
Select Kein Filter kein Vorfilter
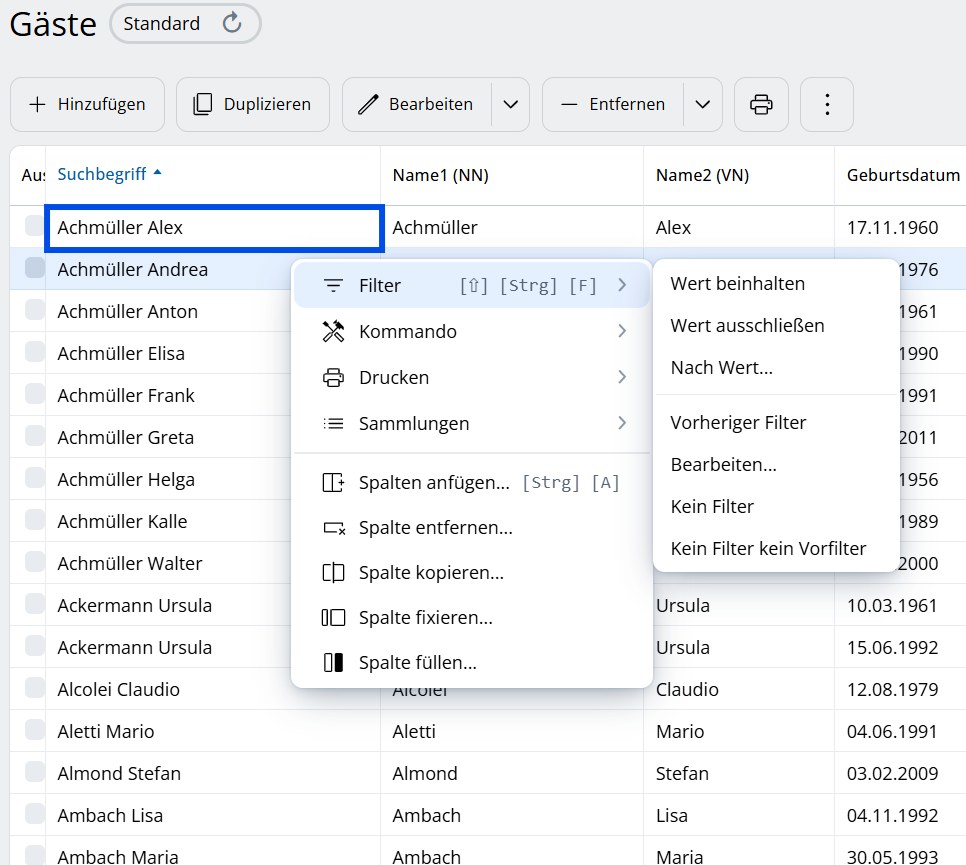click(776, 548)
